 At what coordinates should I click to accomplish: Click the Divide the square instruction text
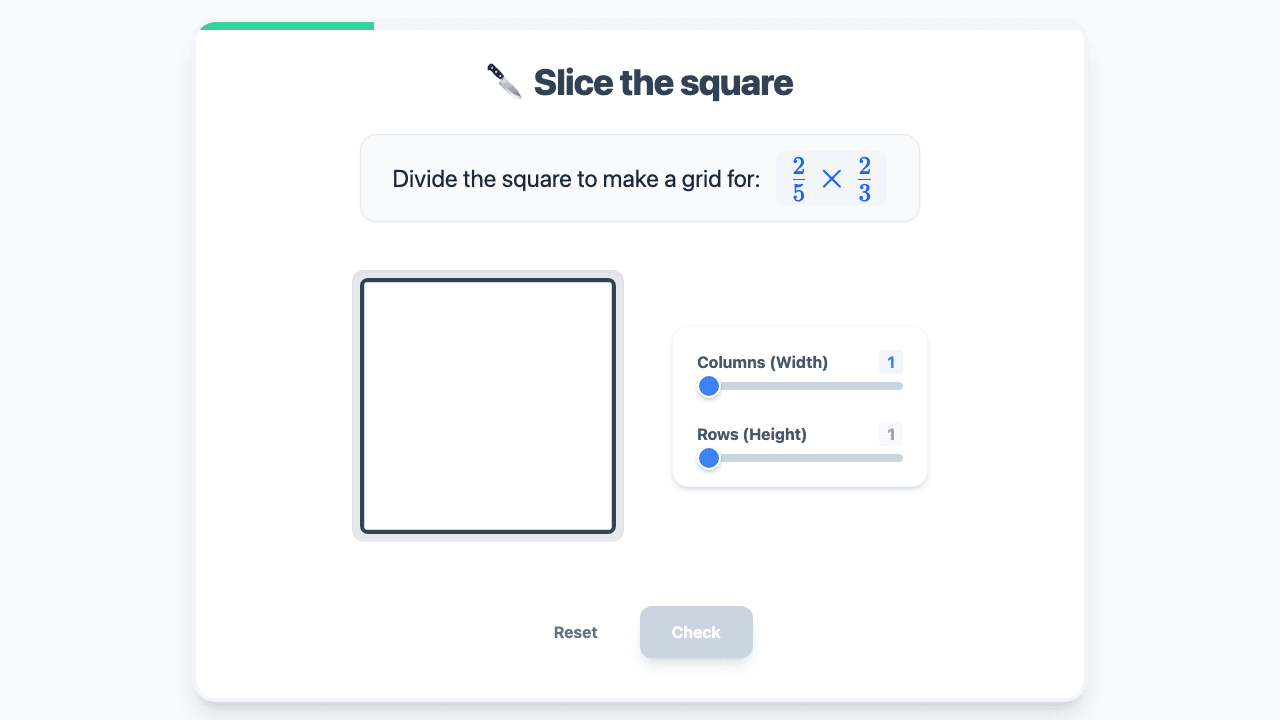(x=576, y=179)
